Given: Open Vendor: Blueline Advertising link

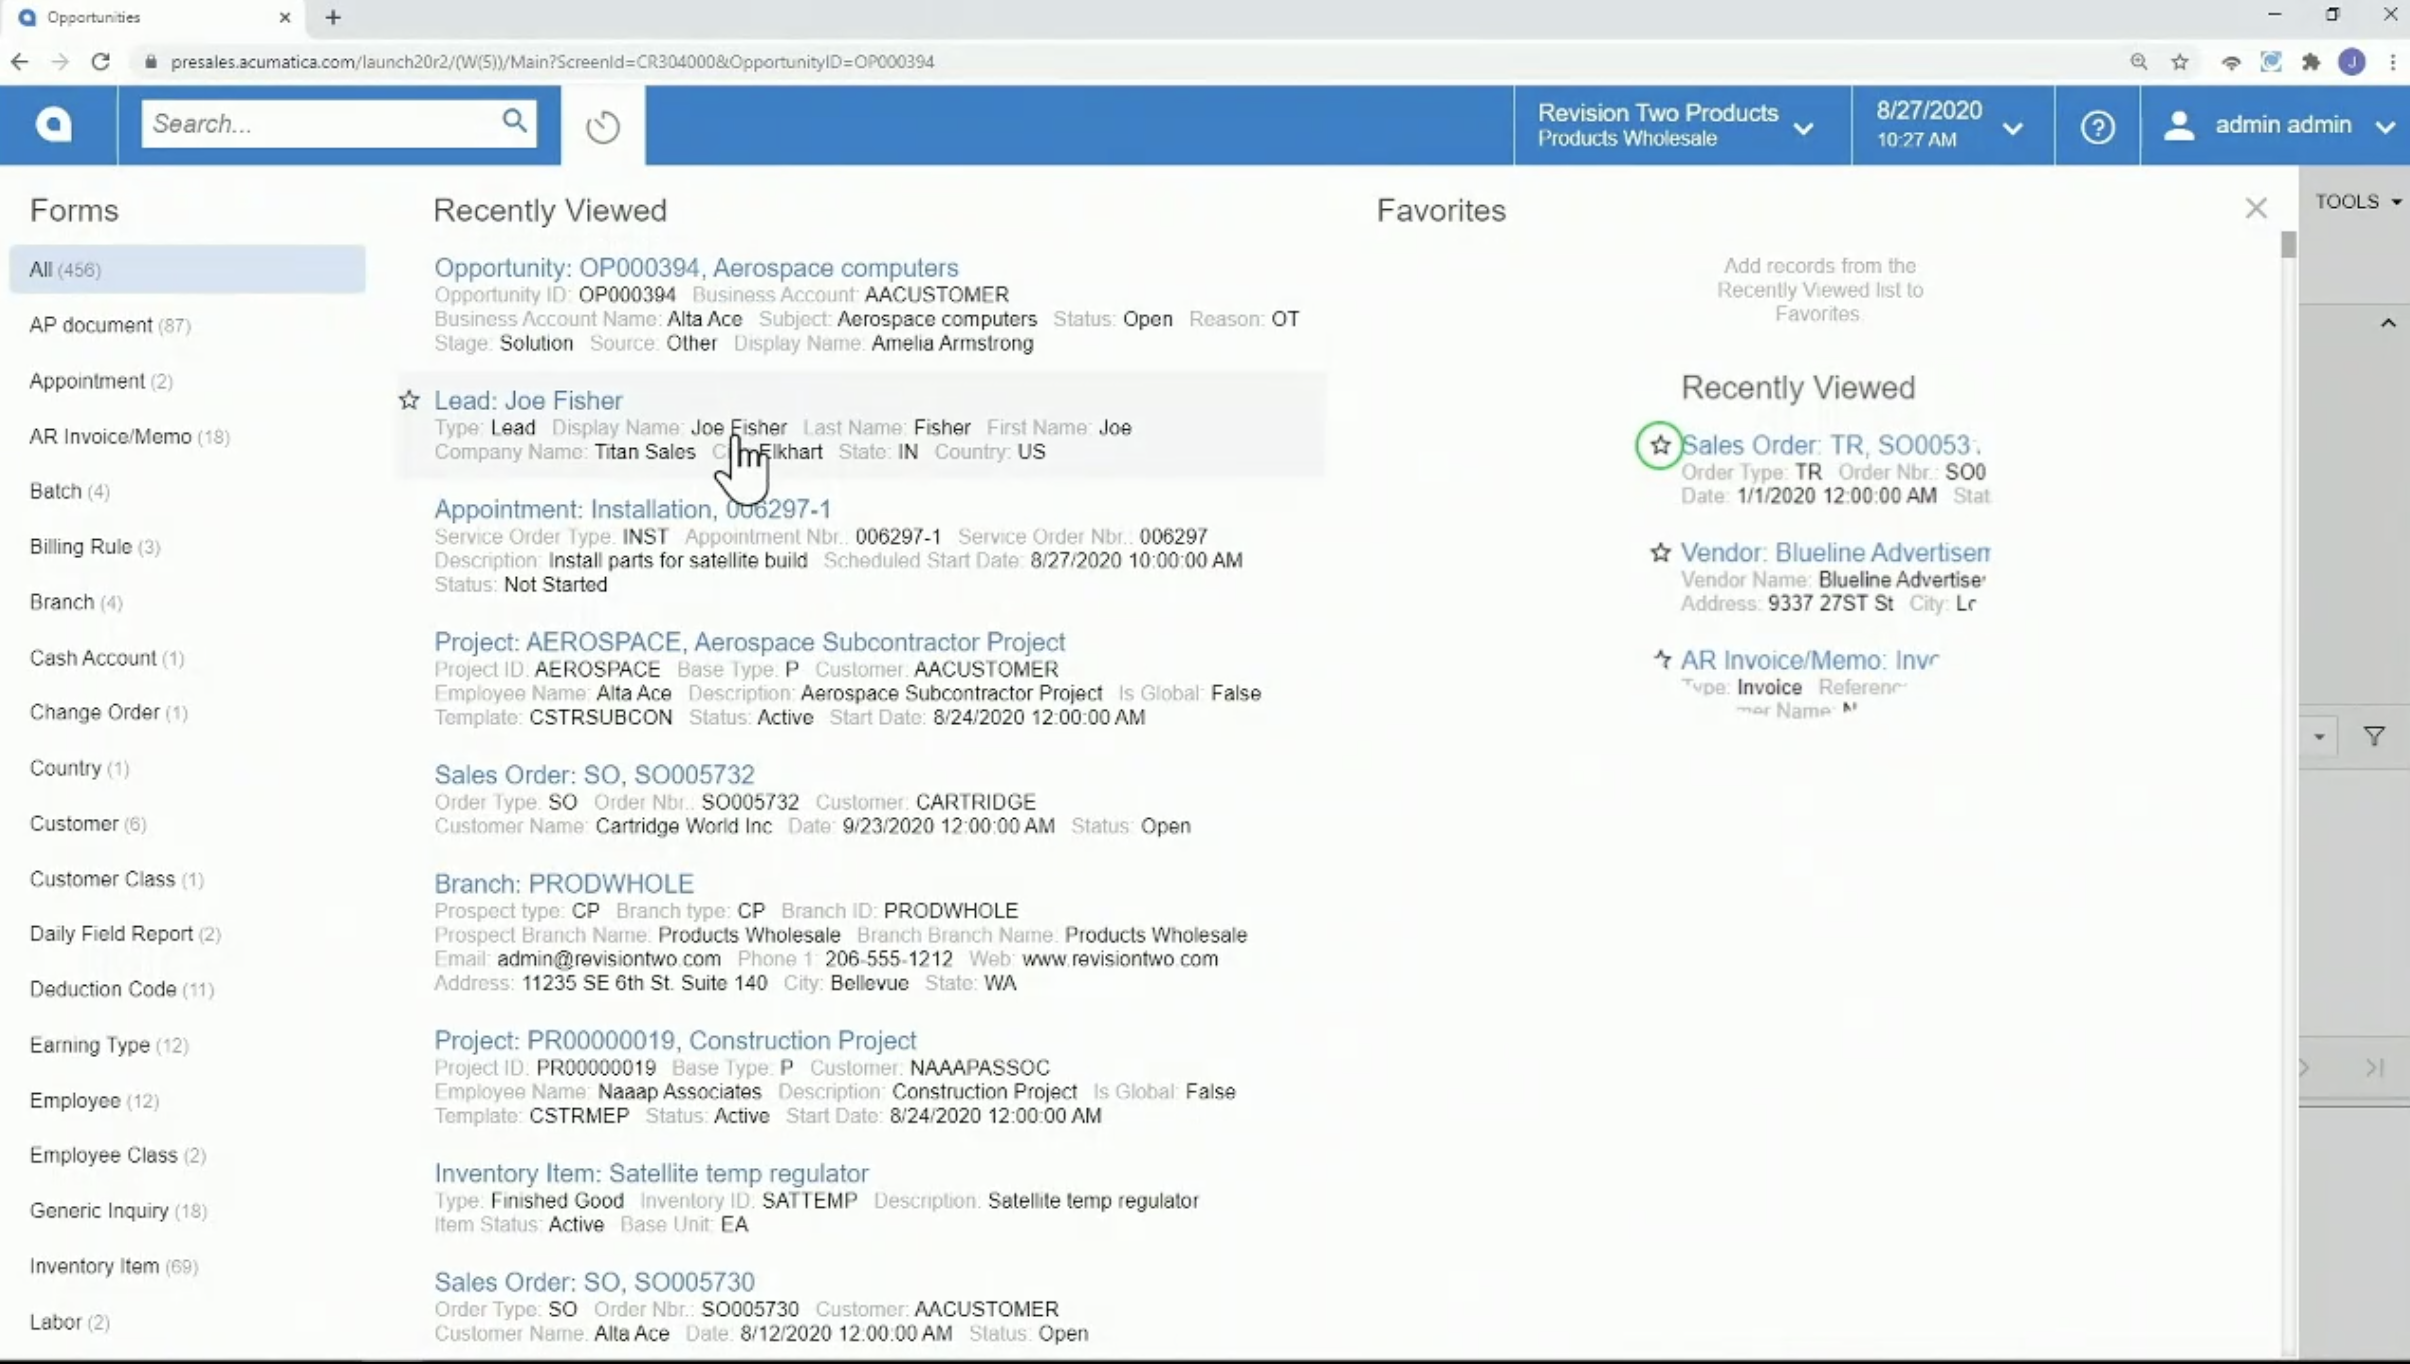Looking at the screenshot, I should [1835, 552].
